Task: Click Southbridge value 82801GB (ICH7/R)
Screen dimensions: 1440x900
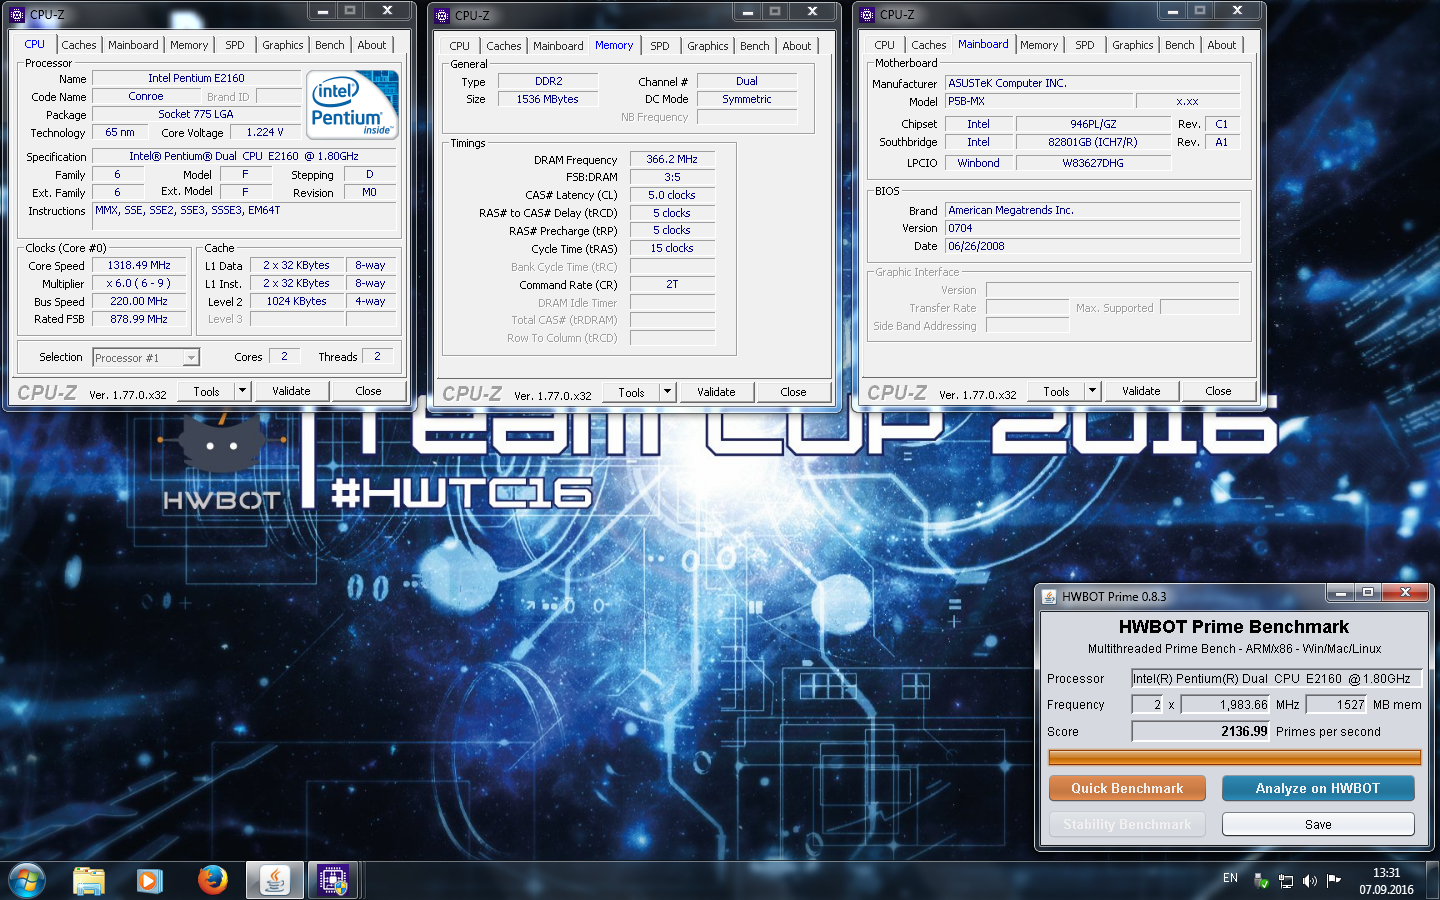Action: click(1093, 142)
